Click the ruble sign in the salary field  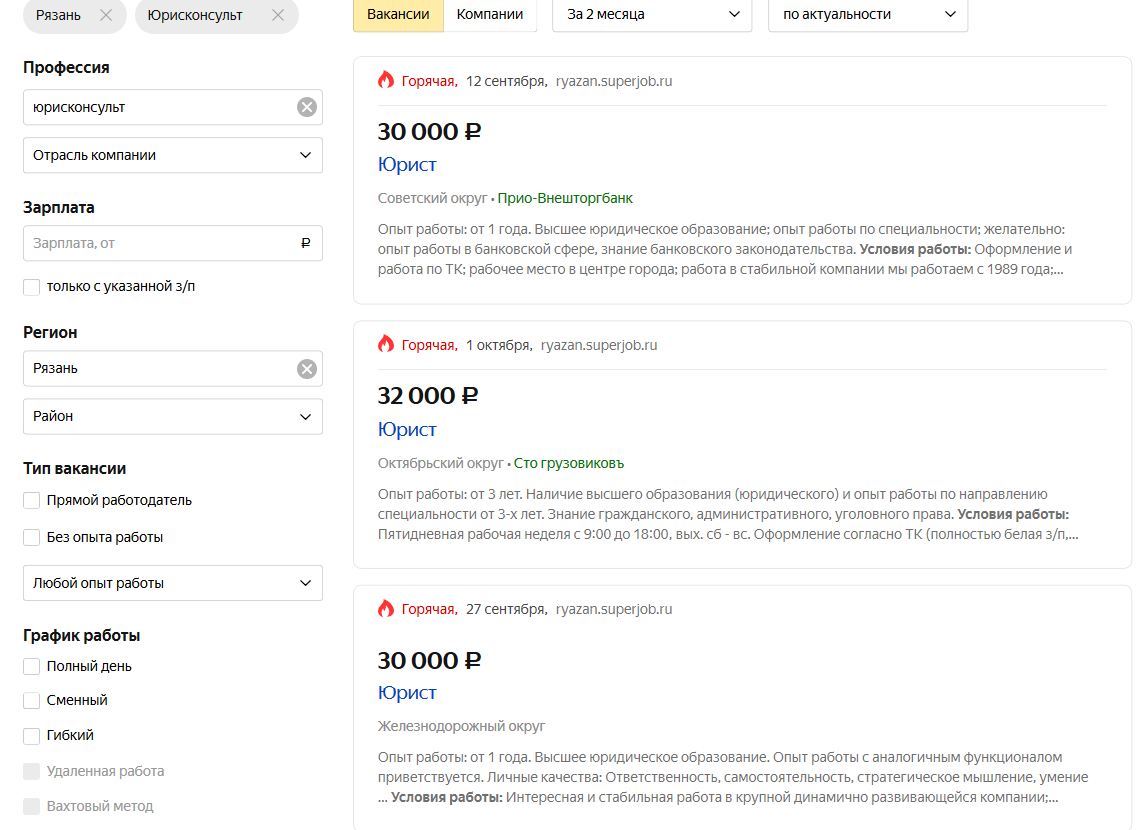(306, 243)
